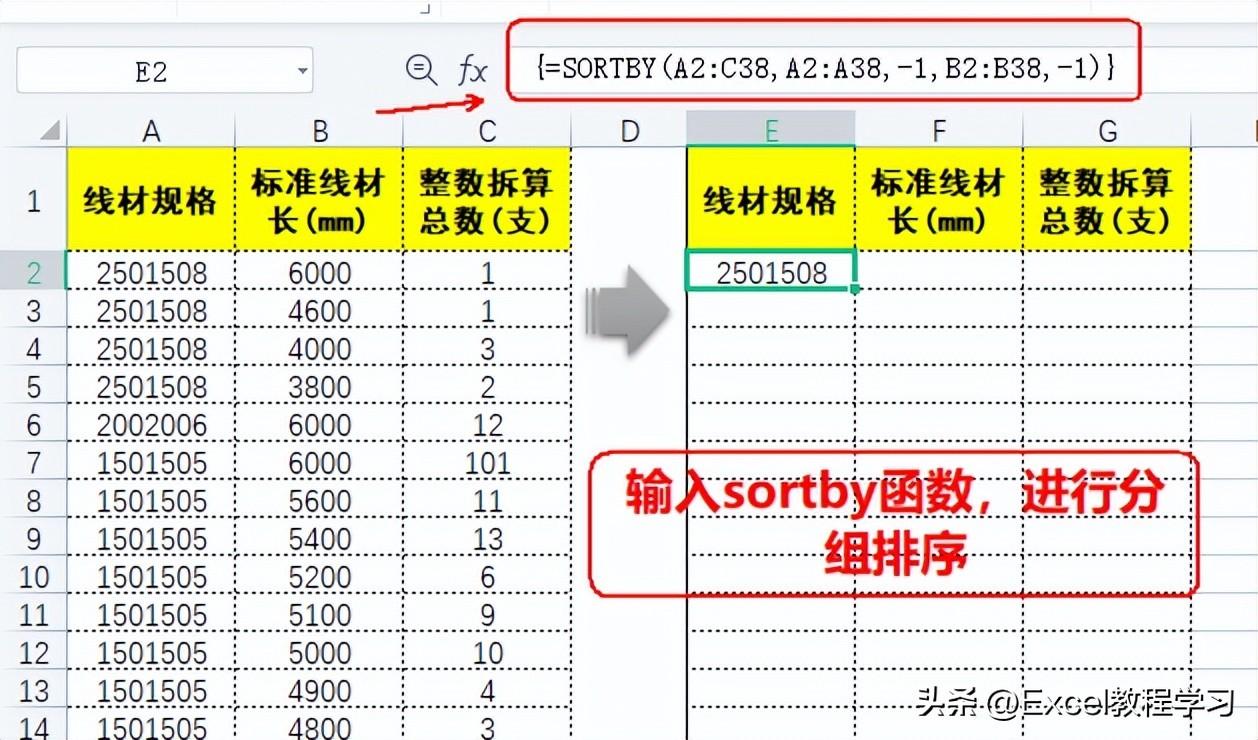Expand the Name Box dropdown arrow

(302, 71)
